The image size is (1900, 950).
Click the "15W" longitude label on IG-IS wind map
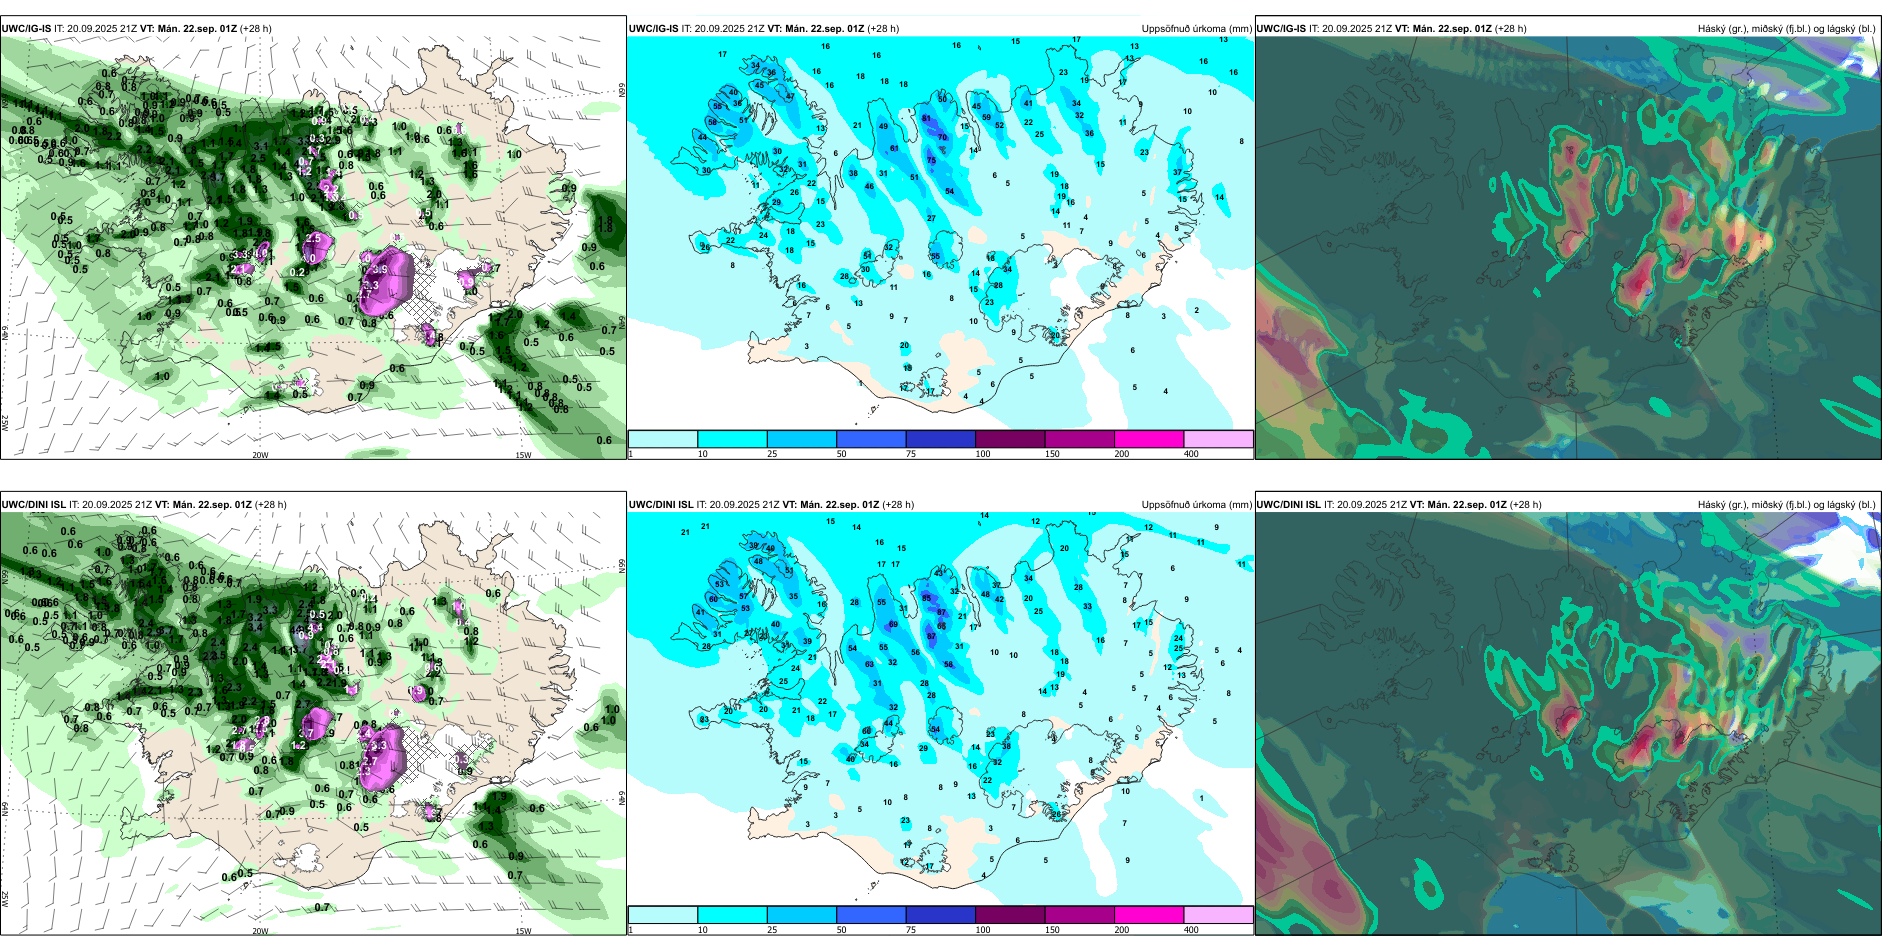tap(522, 455)
